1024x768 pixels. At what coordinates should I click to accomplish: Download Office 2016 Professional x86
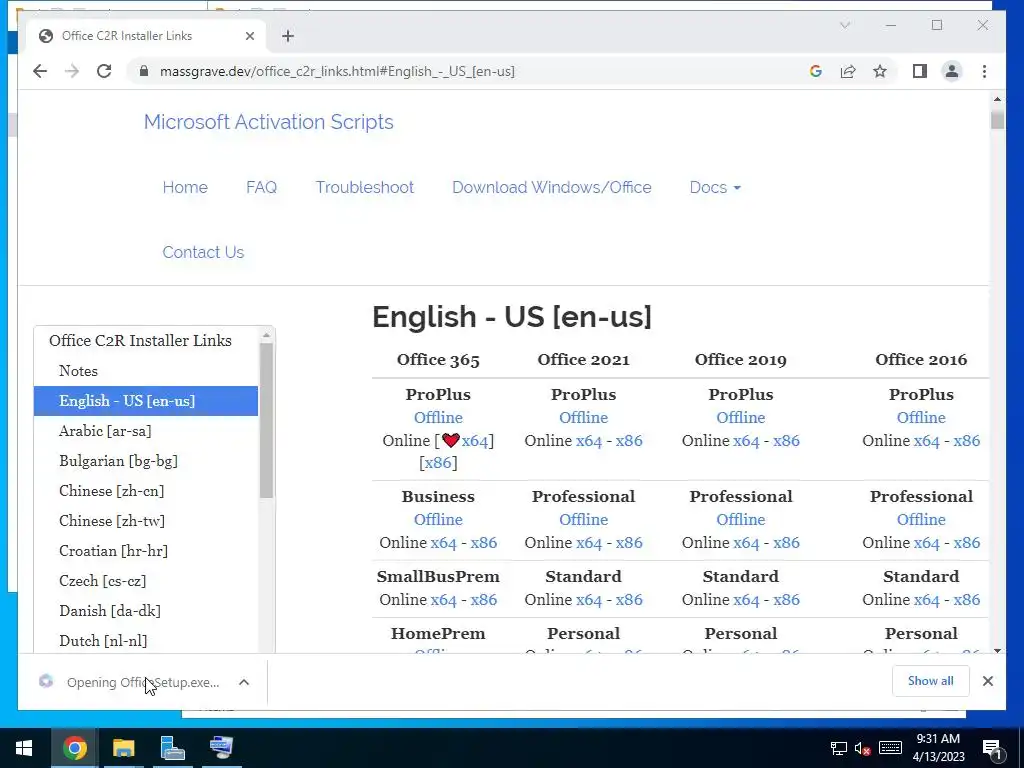click(967, 543)
